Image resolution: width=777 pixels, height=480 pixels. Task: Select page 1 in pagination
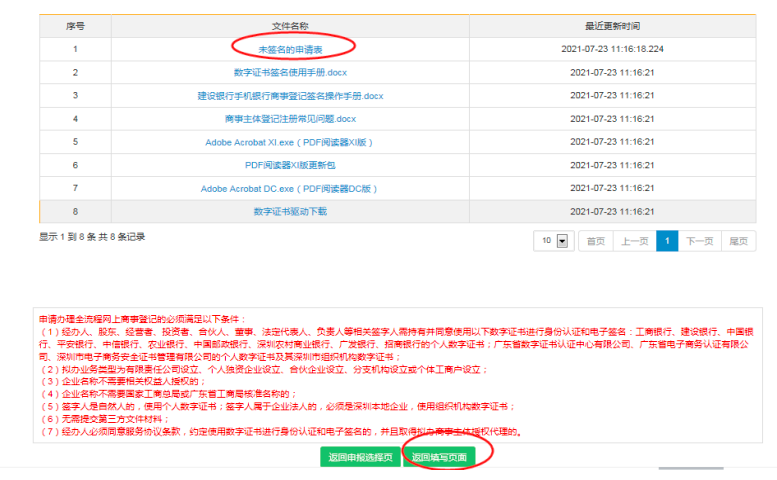point(667,241)
